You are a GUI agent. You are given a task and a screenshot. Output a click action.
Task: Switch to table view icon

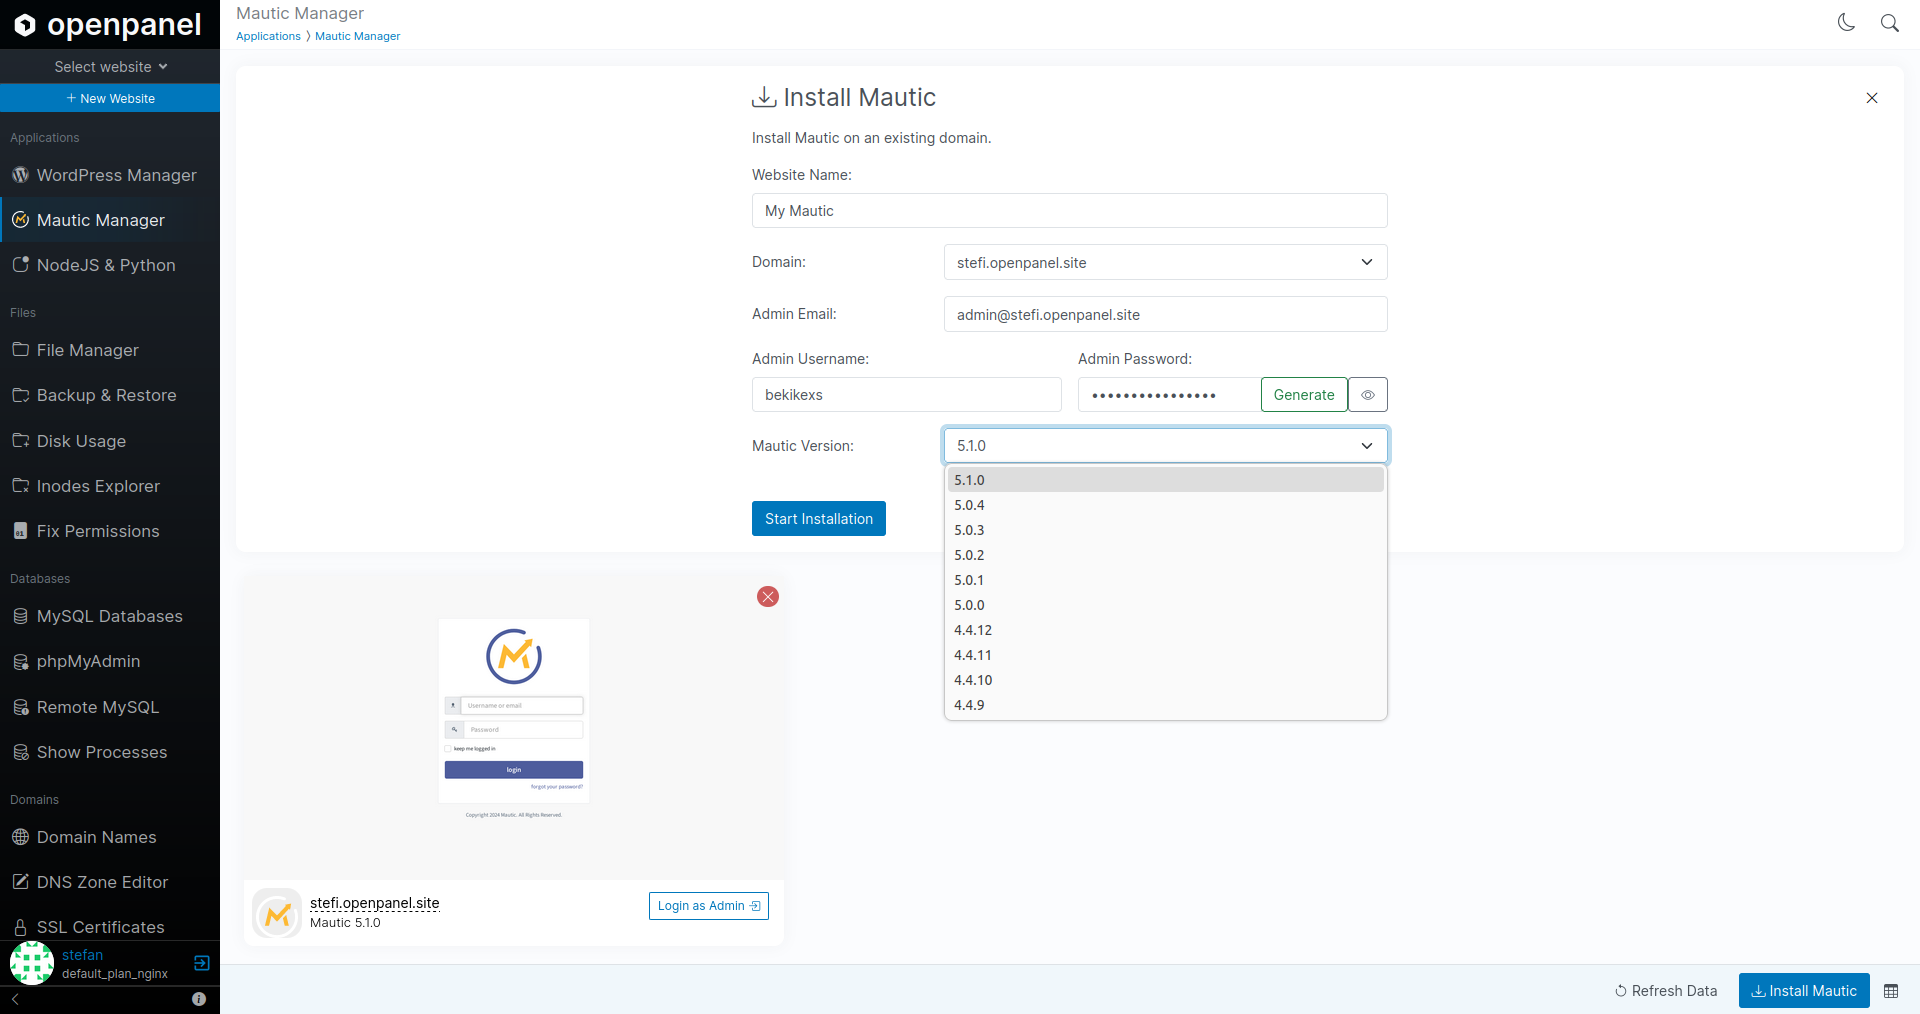[1891, 991]
